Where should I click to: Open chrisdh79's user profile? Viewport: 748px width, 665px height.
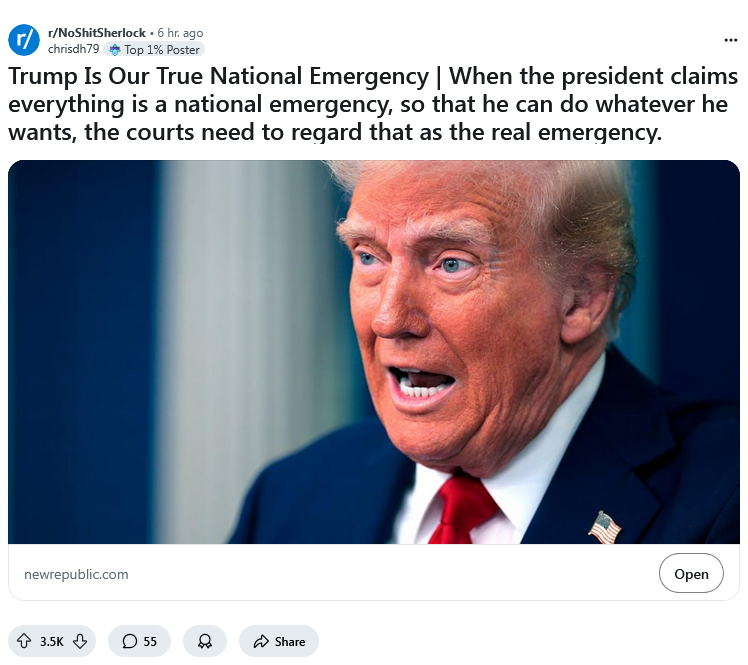(x=73, y=49)
